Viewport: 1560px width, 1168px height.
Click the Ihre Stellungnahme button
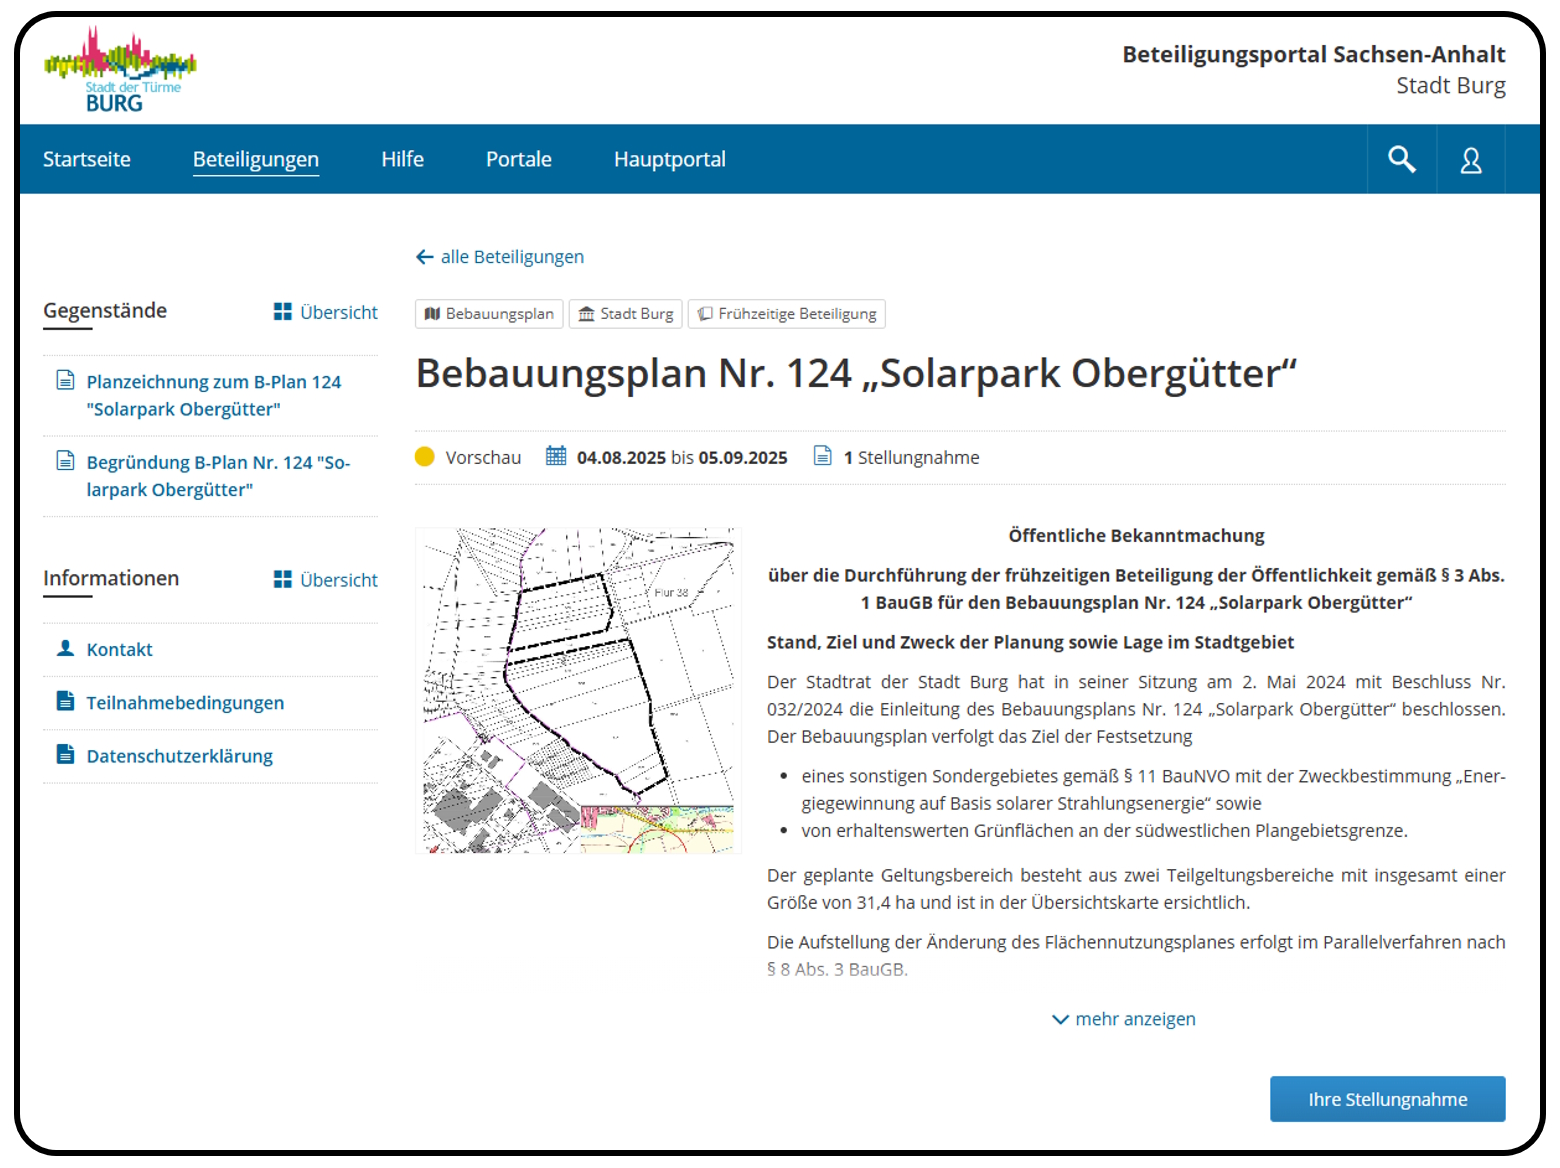(x=1387, y=1099)
